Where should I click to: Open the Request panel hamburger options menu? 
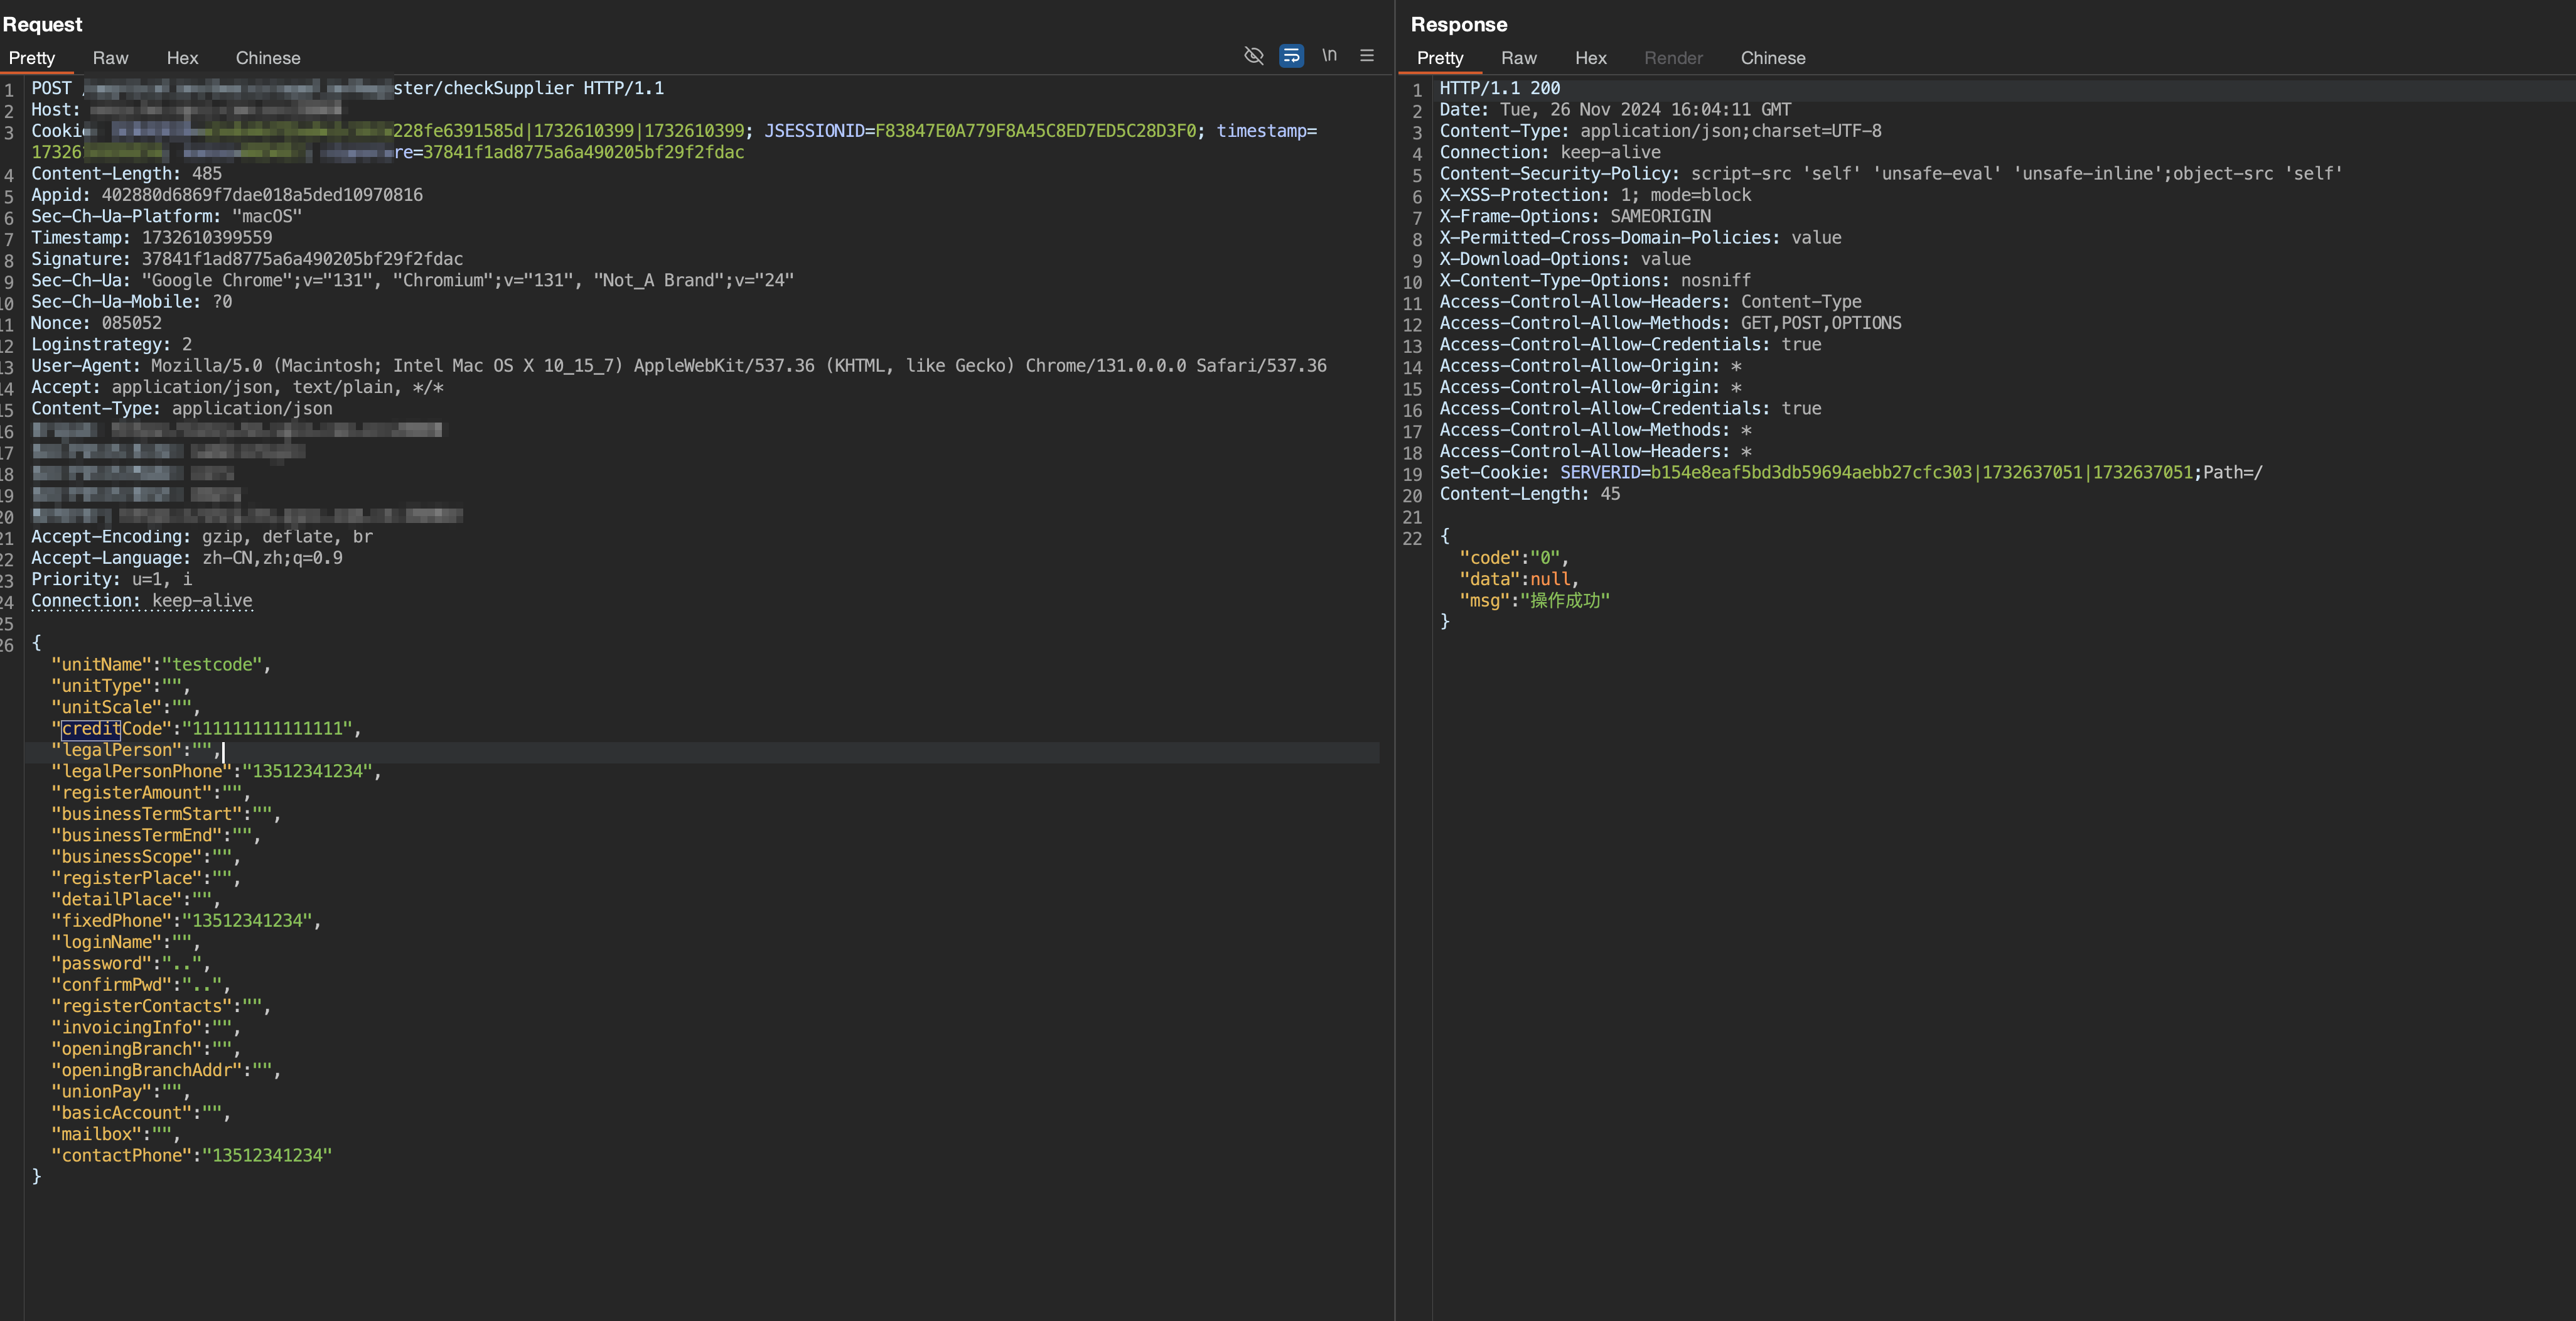(x=1367, y=55)
